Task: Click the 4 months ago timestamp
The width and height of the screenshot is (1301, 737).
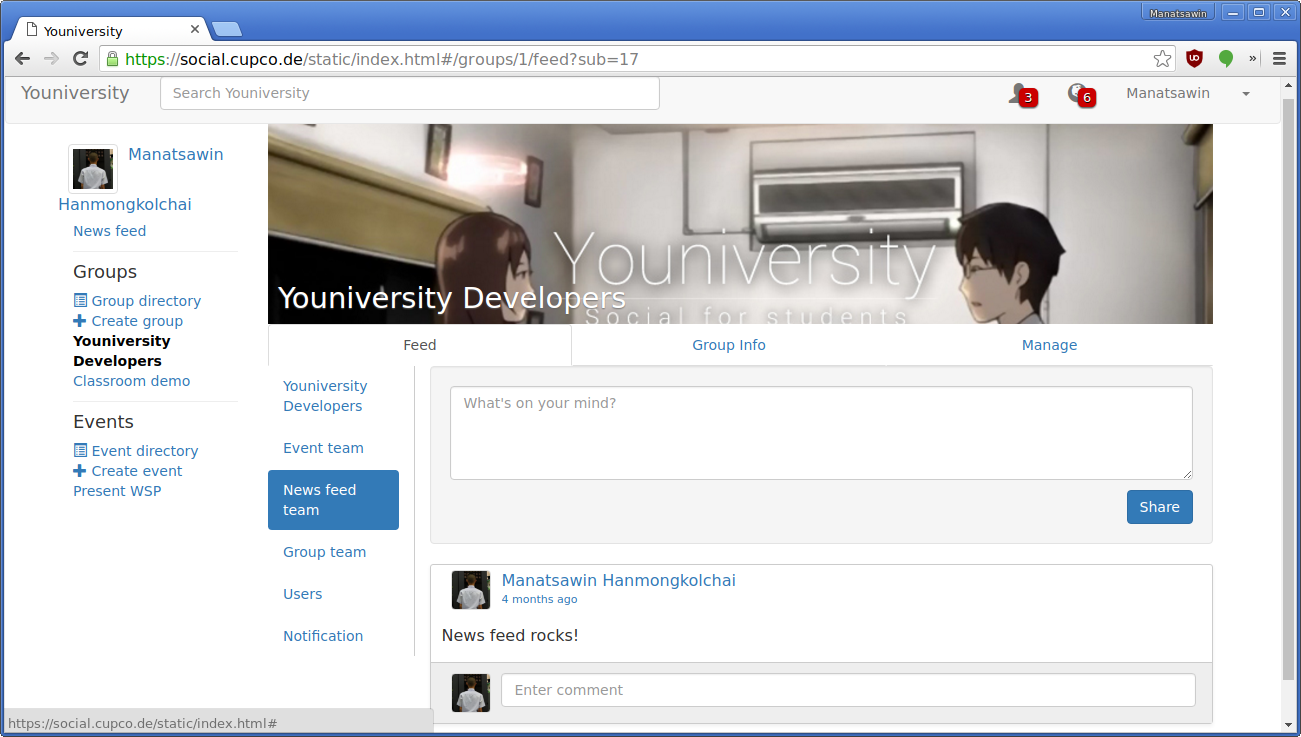Action: tap(539, 600)
